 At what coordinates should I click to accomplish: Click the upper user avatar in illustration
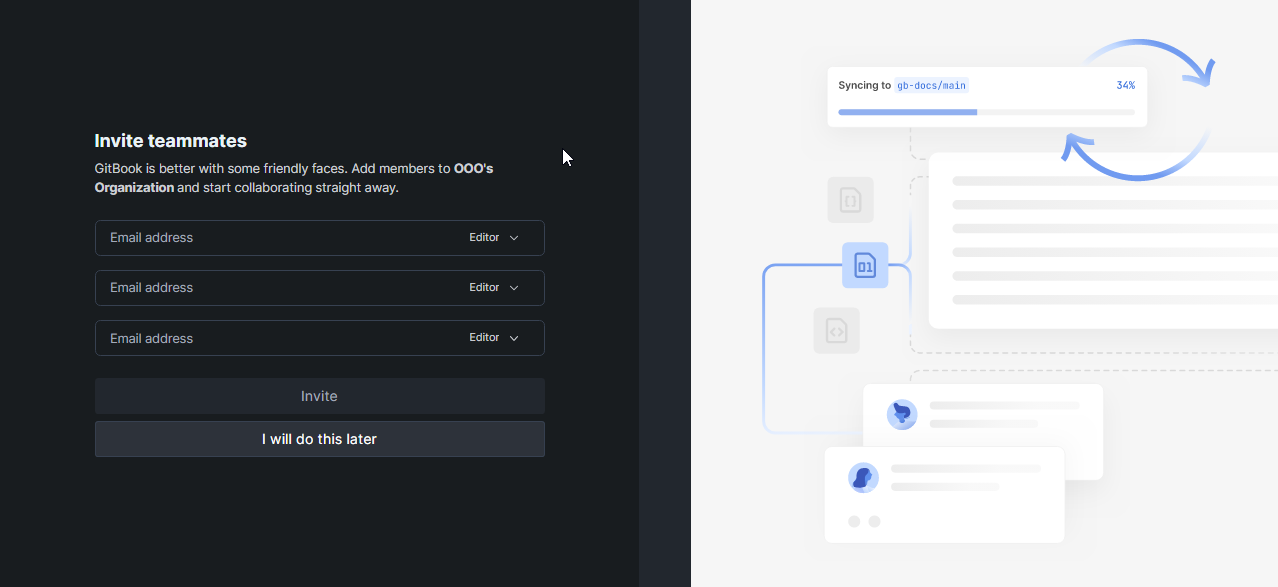point(902,414)
